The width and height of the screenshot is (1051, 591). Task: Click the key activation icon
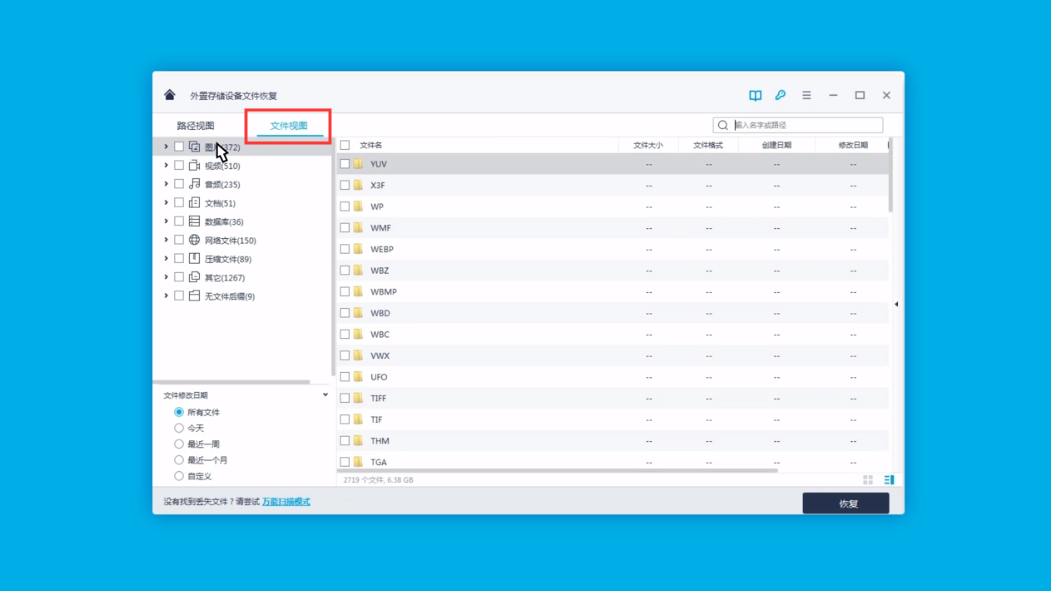780,95
